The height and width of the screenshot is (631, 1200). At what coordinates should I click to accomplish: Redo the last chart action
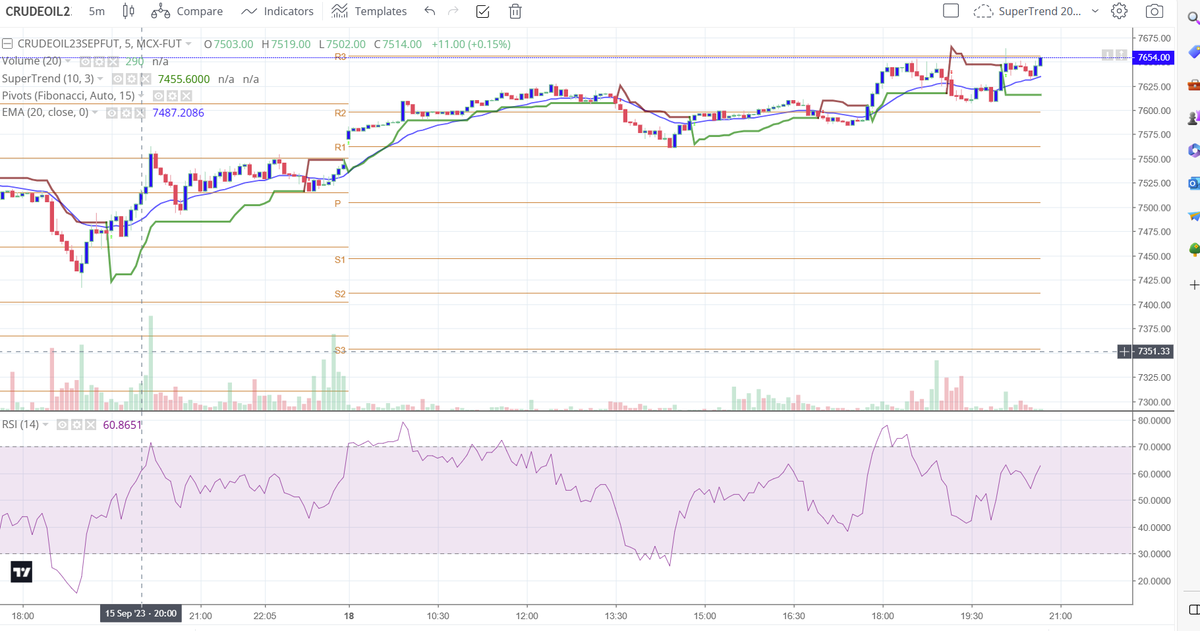(453, 11)
